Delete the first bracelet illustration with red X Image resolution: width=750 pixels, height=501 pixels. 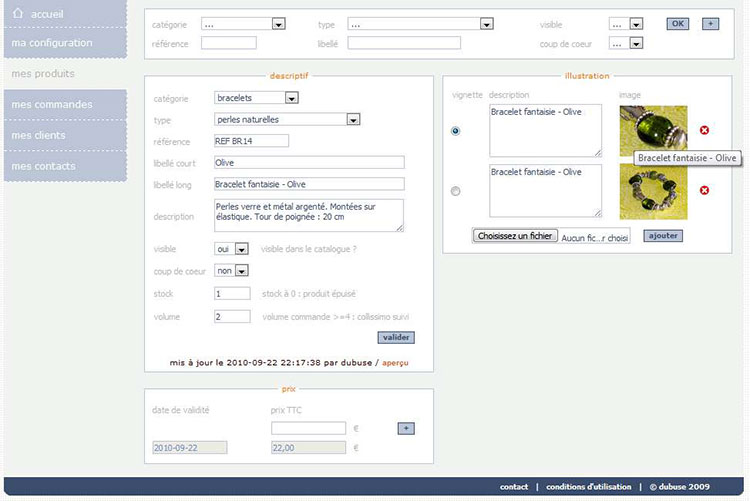click(704, 131)
